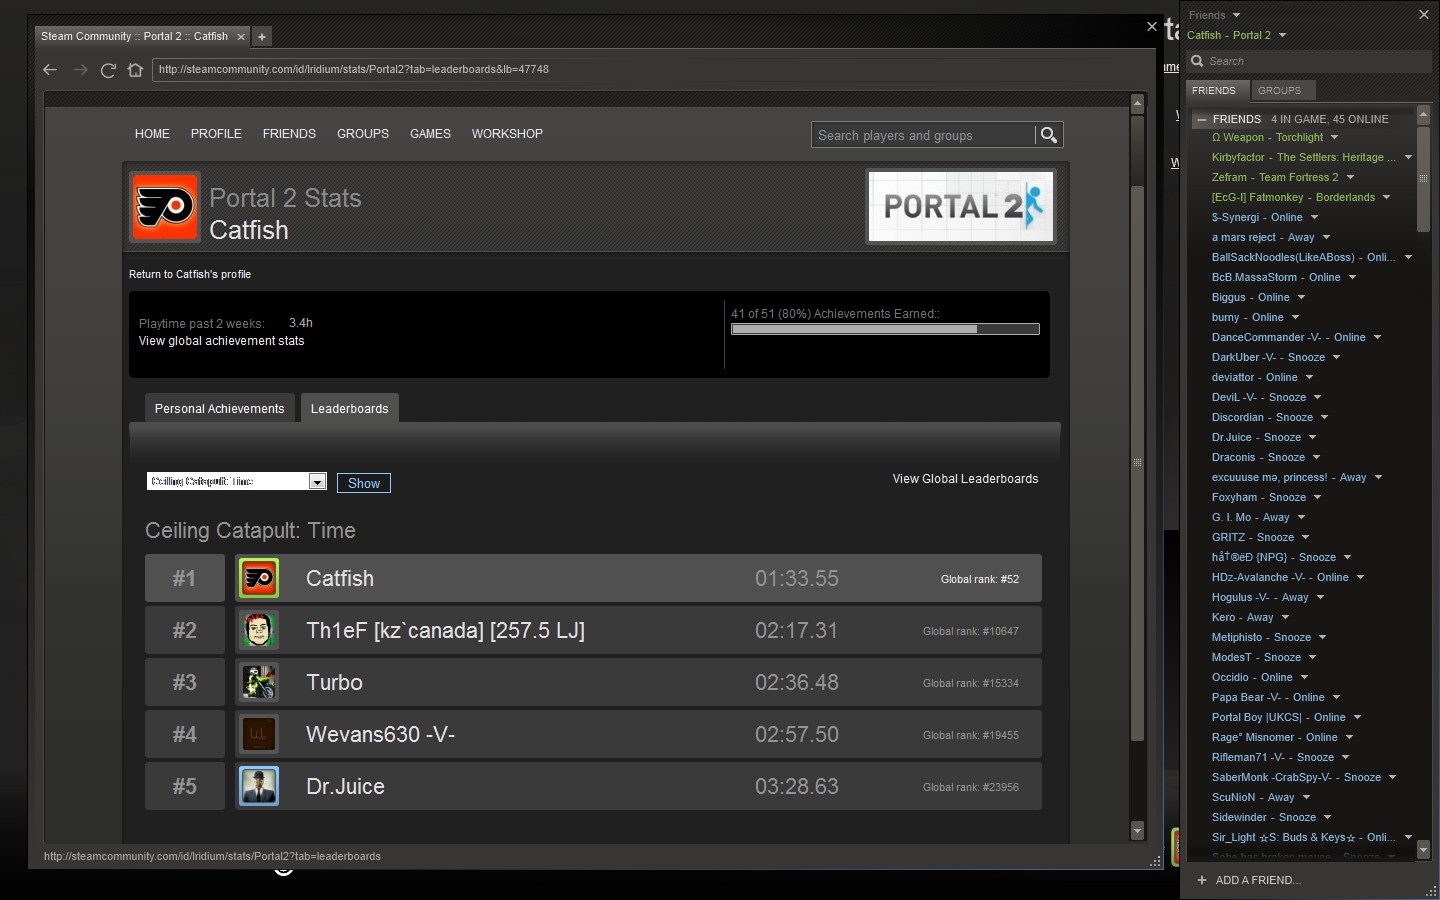Click Turbo's avatar in leaderboard row #3
This screenshot has height=900, width=1440.
259,682
